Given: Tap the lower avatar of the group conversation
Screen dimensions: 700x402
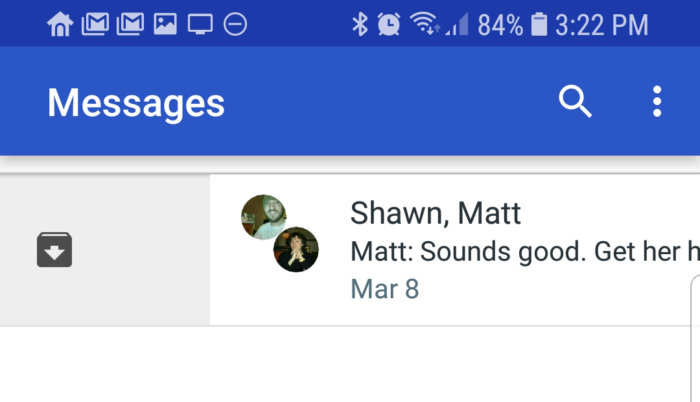Looking at the screenshot, I should coord(296,250).
